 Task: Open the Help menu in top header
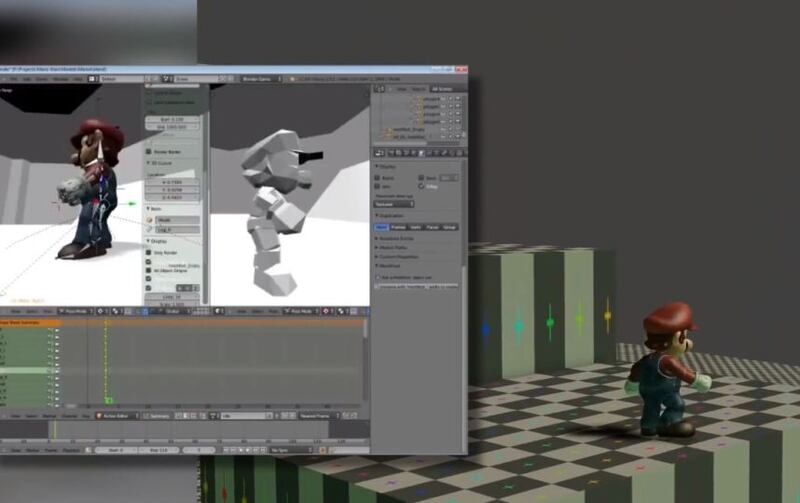(x=78, y=79)
